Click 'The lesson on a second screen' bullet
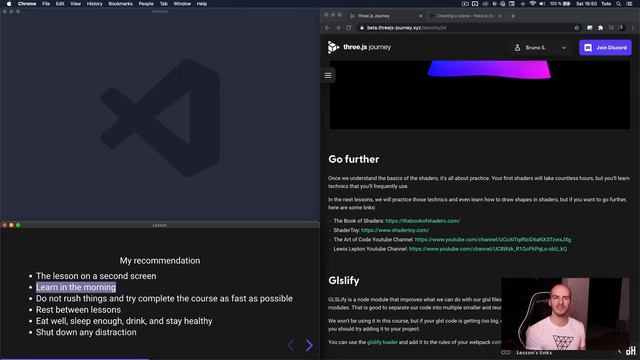 coord(96,276)
